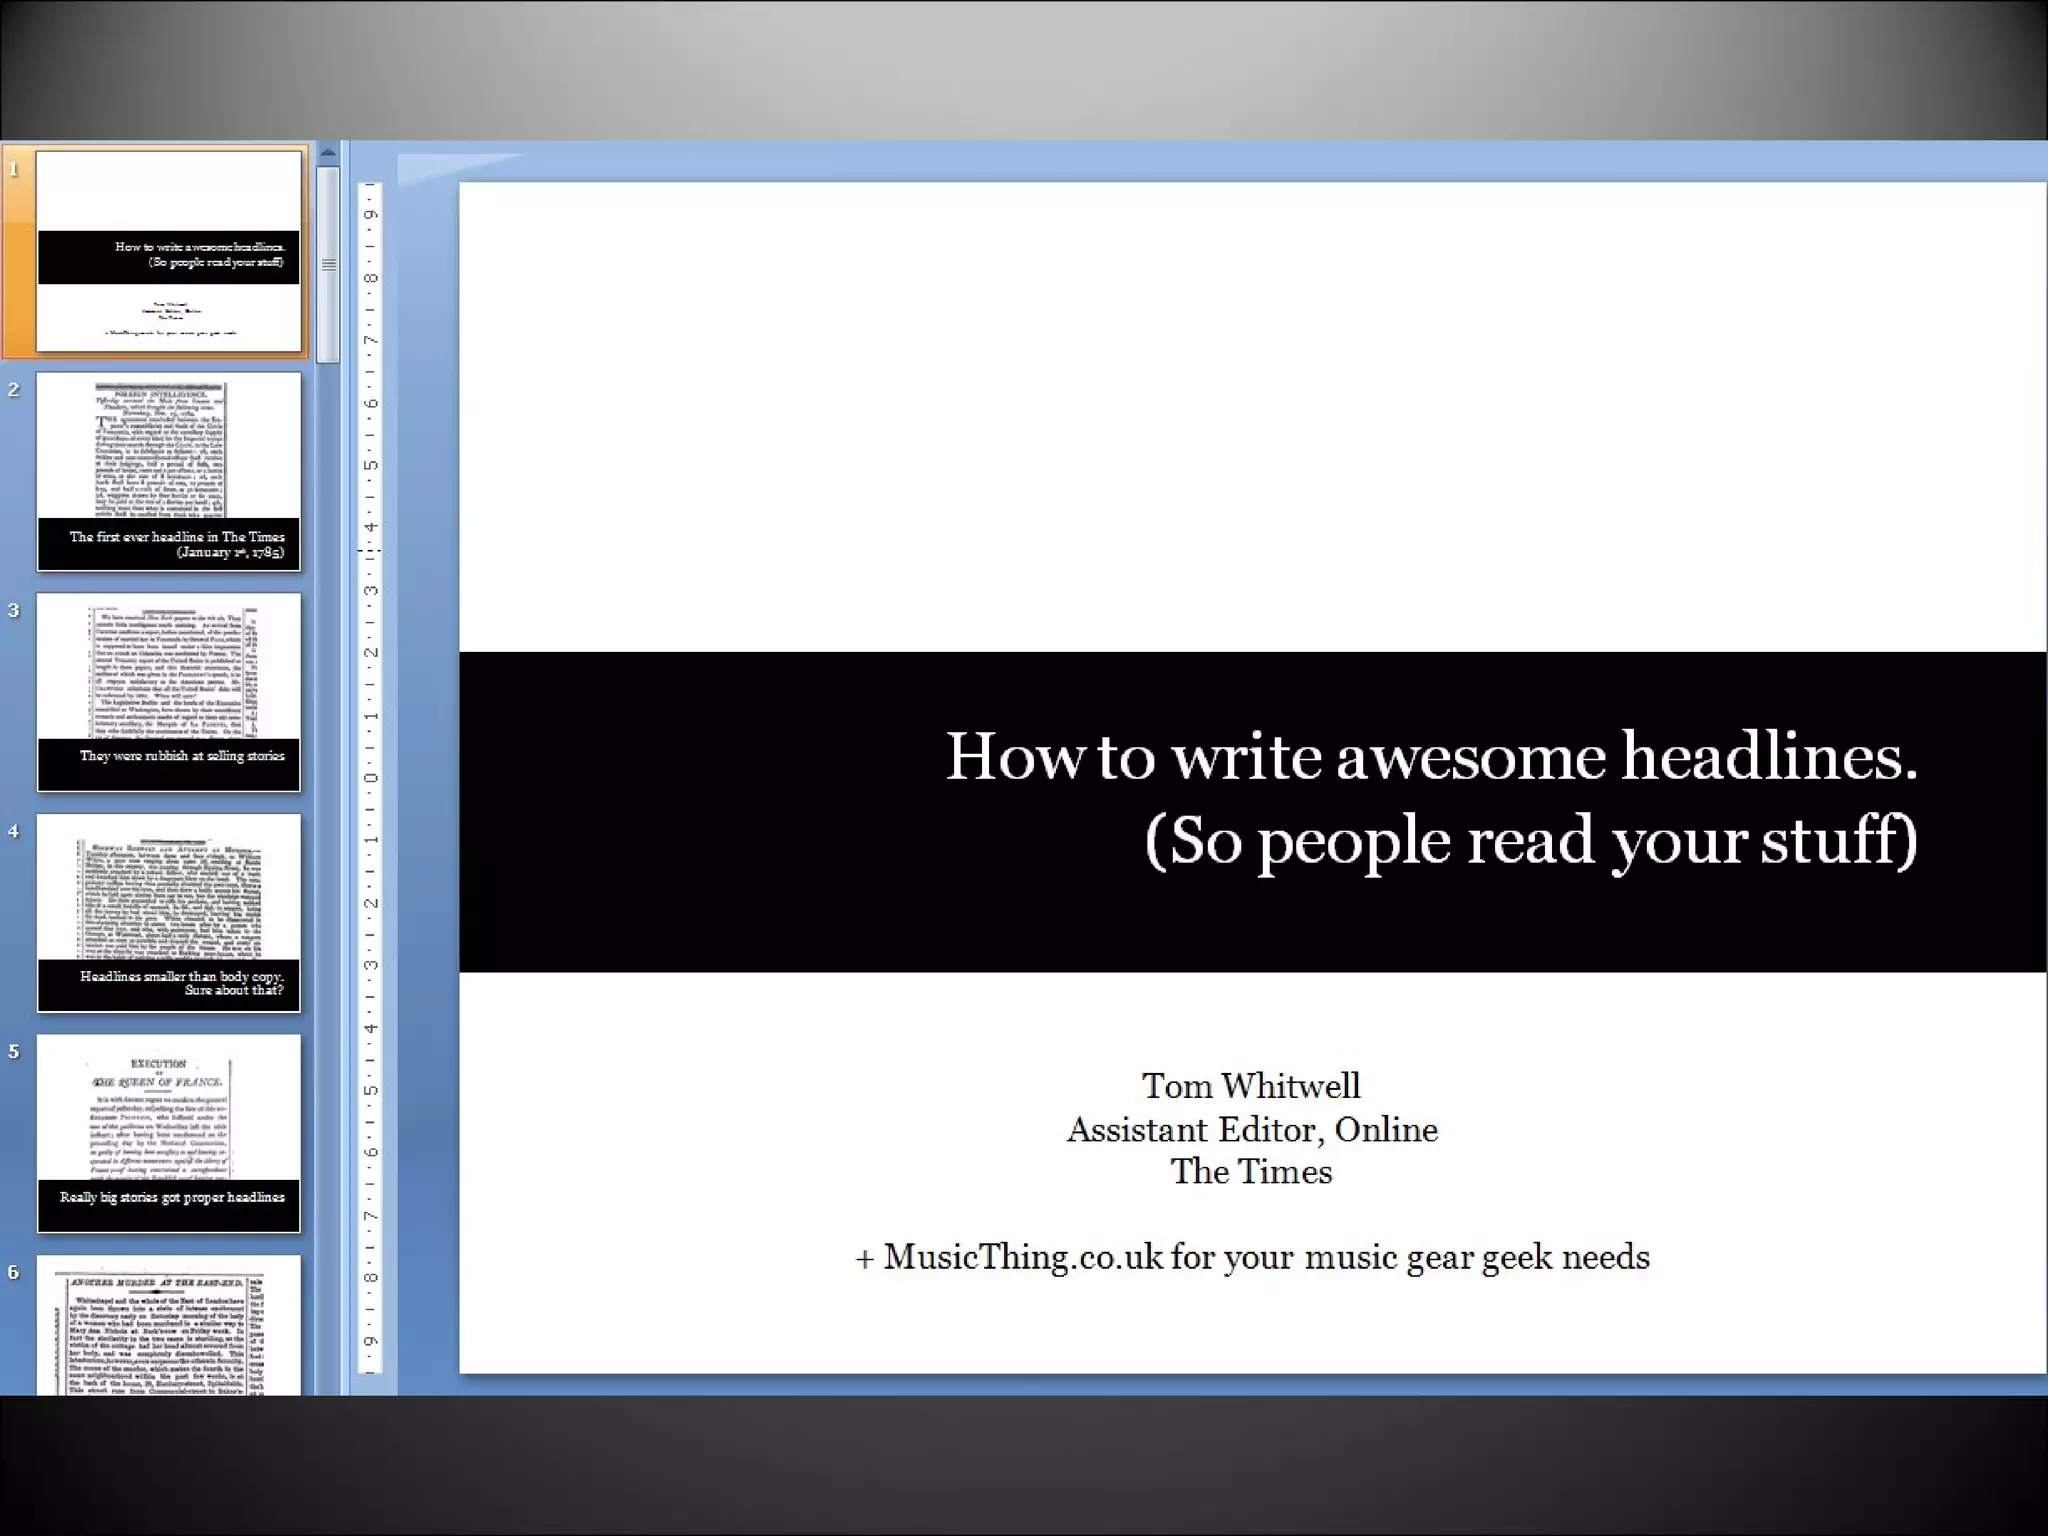Click the slide panel scroll-up arrow
The width and height of the screenshot is (2048, 1536).
(327, 153)
